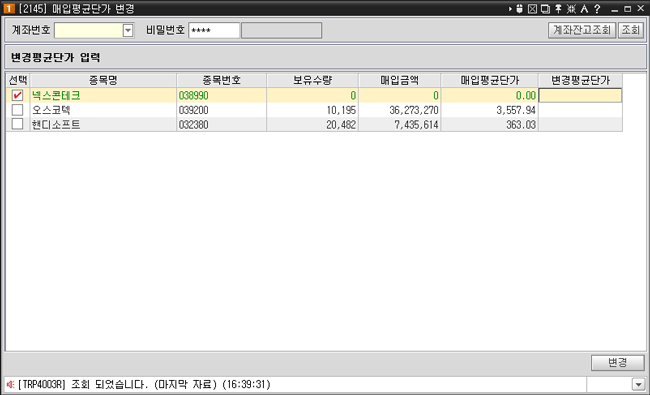The image size is (650, 395).
Task: Click the gray account name box beside password
Action: (x=281, y=30)
